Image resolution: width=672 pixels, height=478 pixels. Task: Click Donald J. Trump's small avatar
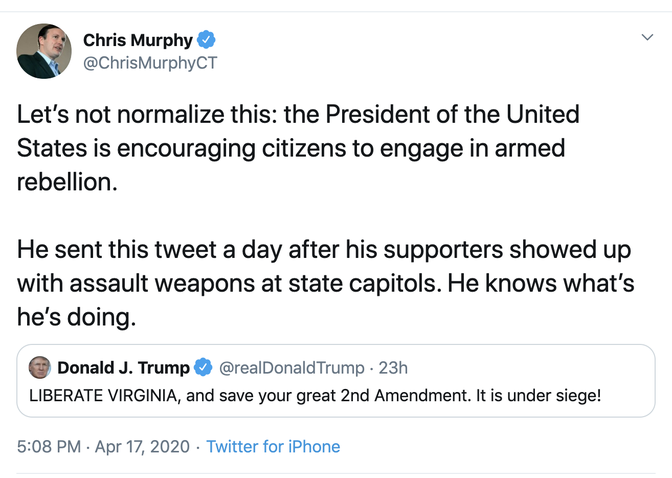coord(41,367)
